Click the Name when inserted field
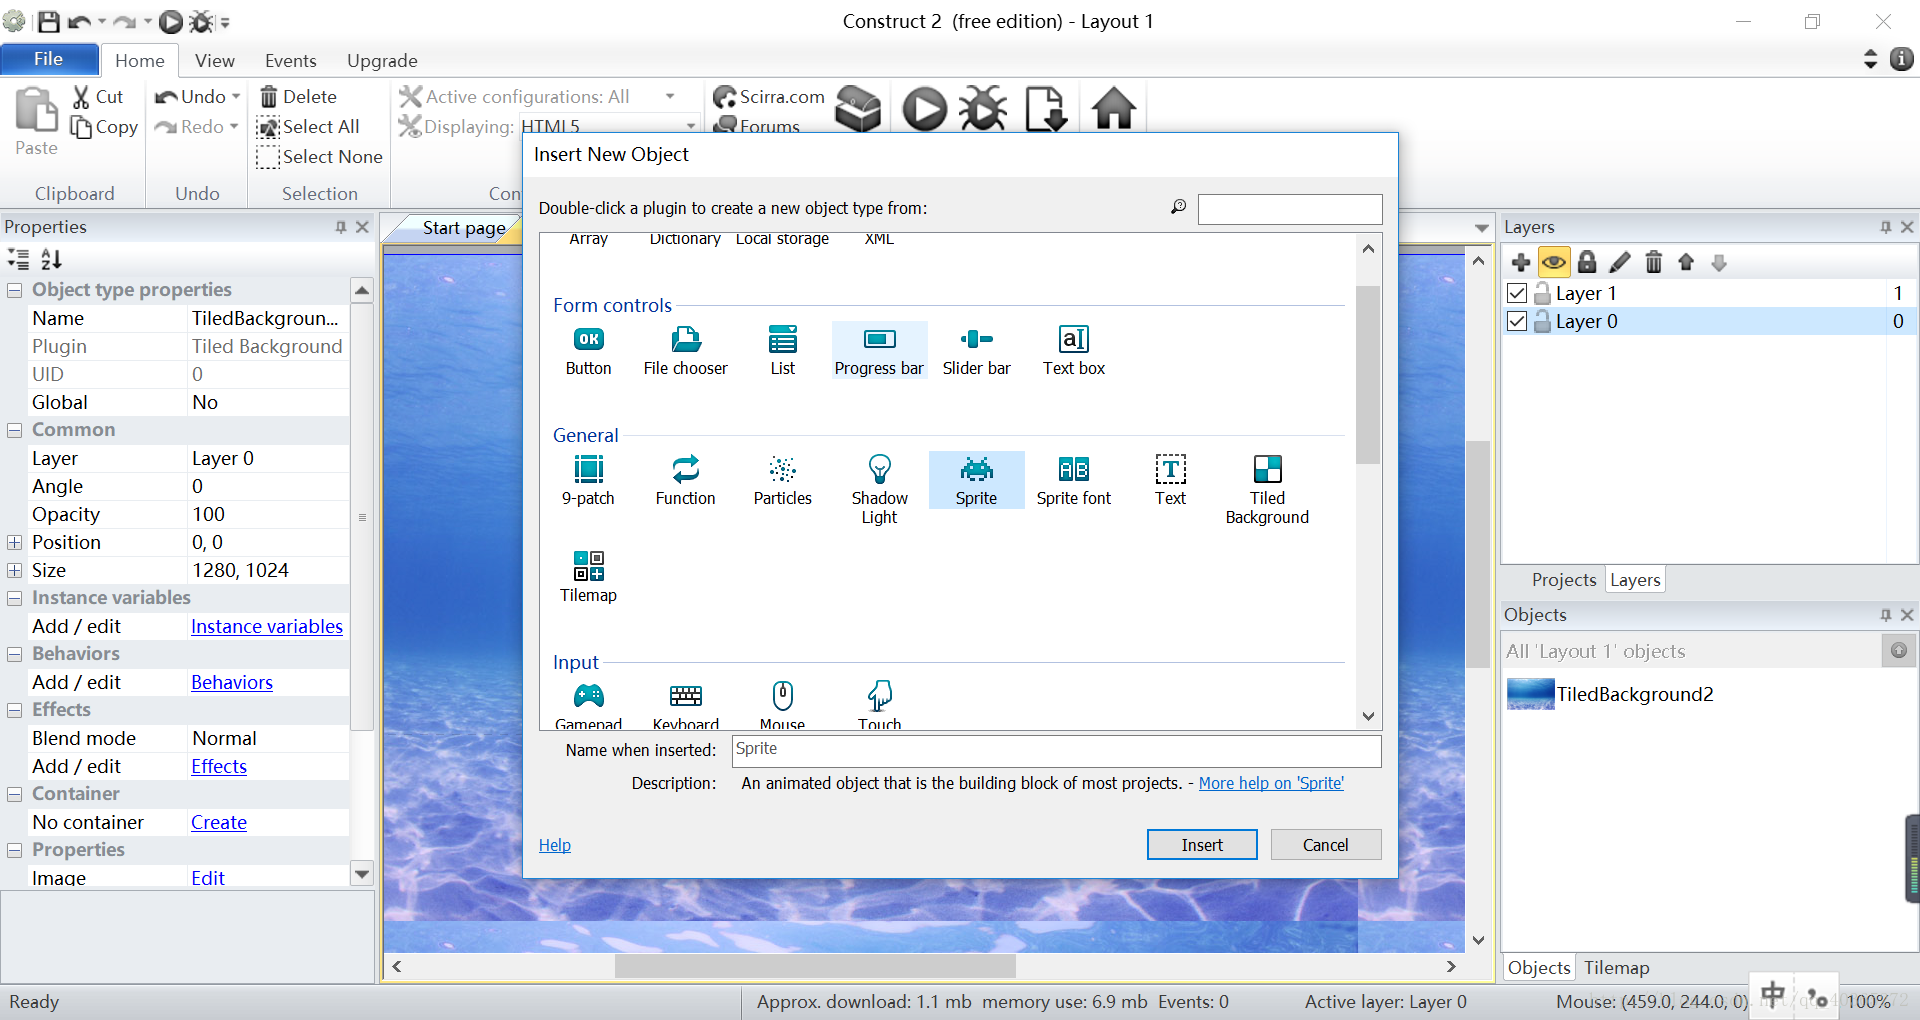The width and height of the screenshot is (1920, 1020). point(1056,751)
